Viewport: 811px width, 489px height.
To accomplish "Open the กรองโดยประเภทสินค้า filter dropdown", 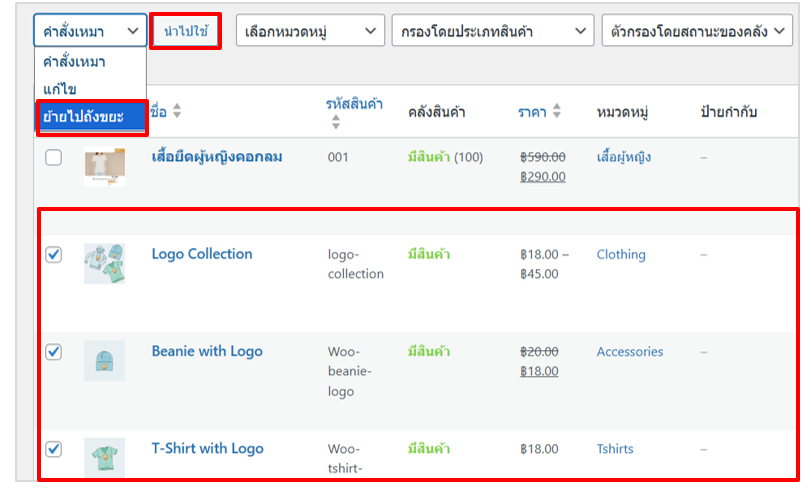I will click(x=492, y=31).
